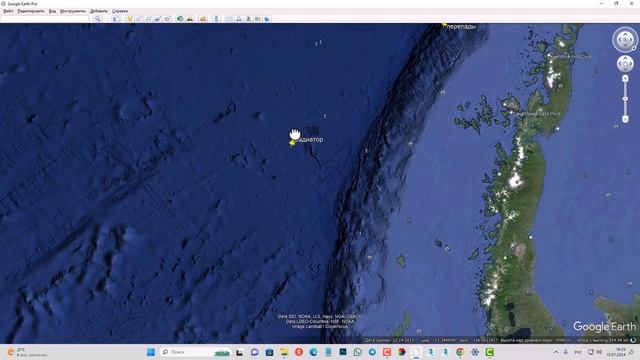The width and height of the screenshot is (640, 360).
Task: Open the Инструменты menu
Action: (73, 11)
